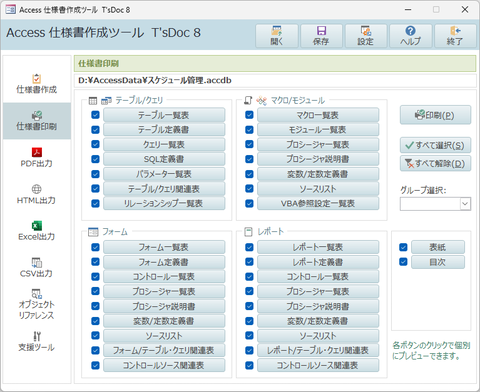
Task: Preview レポート一覧表 button
Action: point(318,247)
